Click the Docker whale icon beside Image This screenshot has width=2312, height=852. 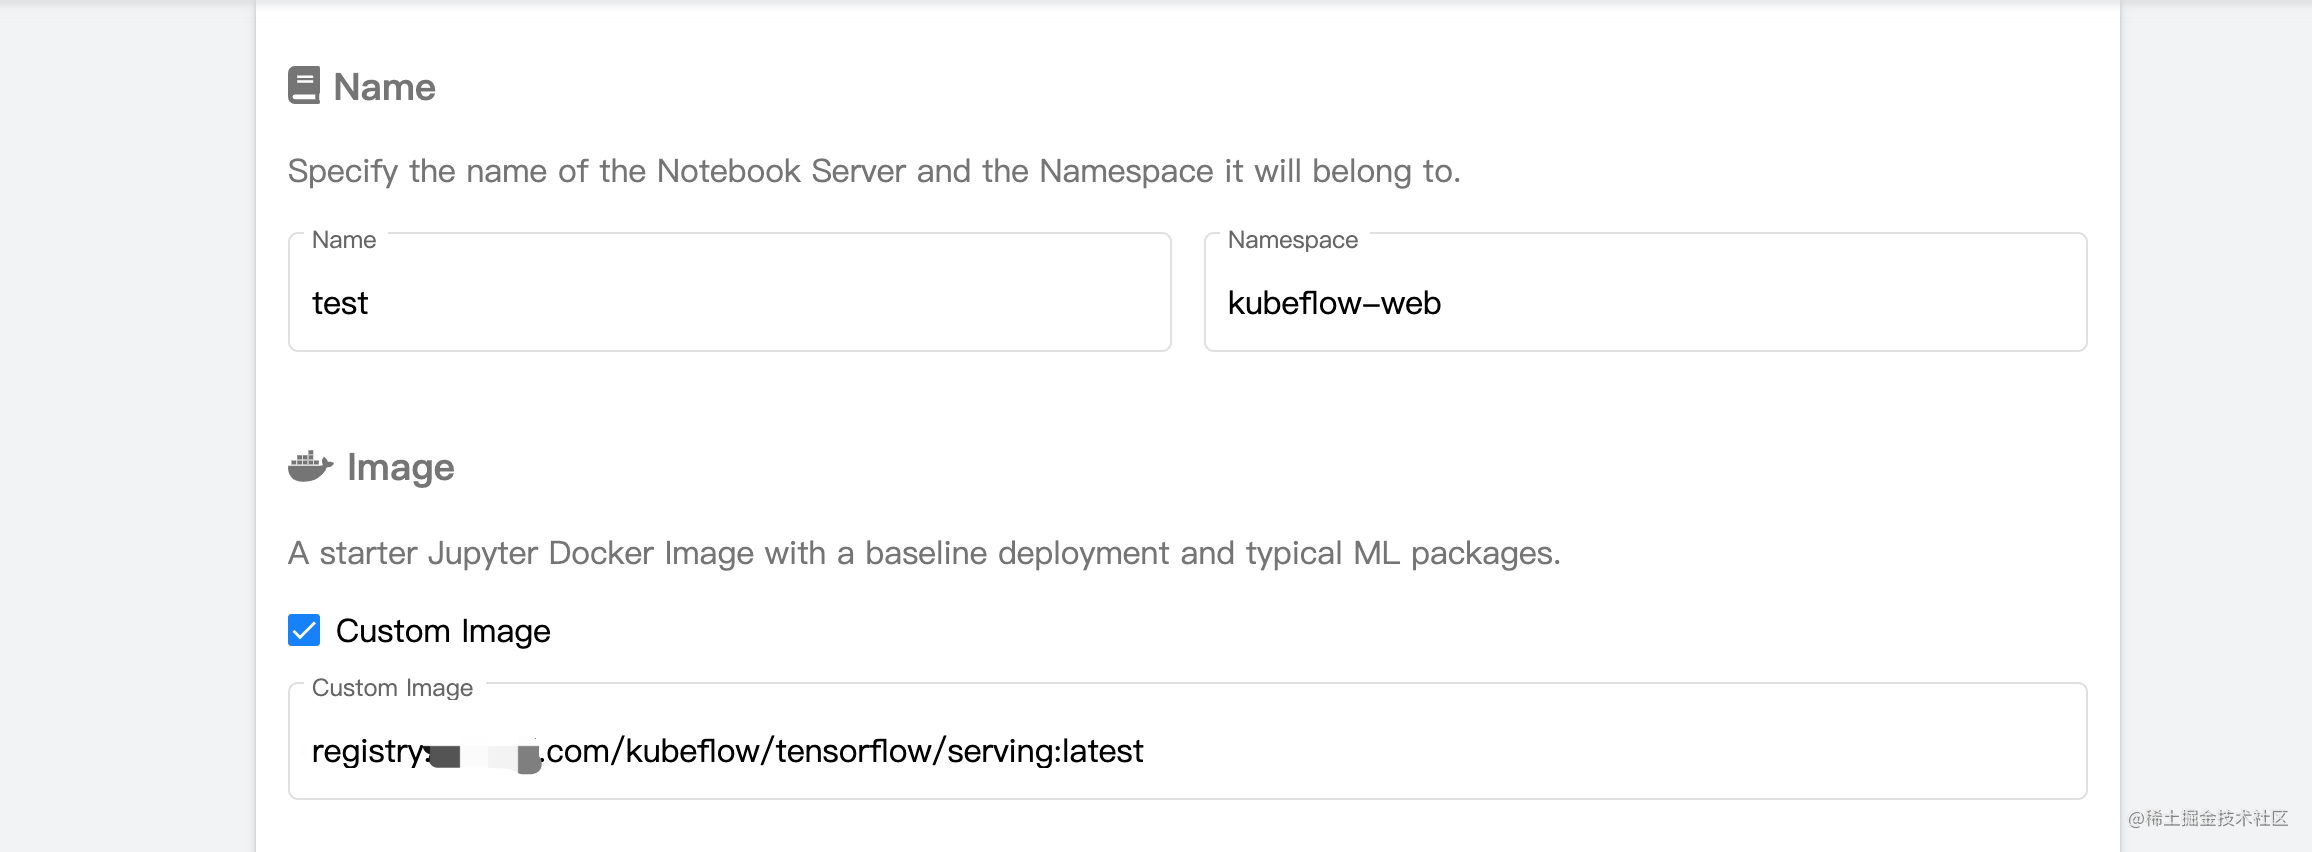[x=310, y=466]
